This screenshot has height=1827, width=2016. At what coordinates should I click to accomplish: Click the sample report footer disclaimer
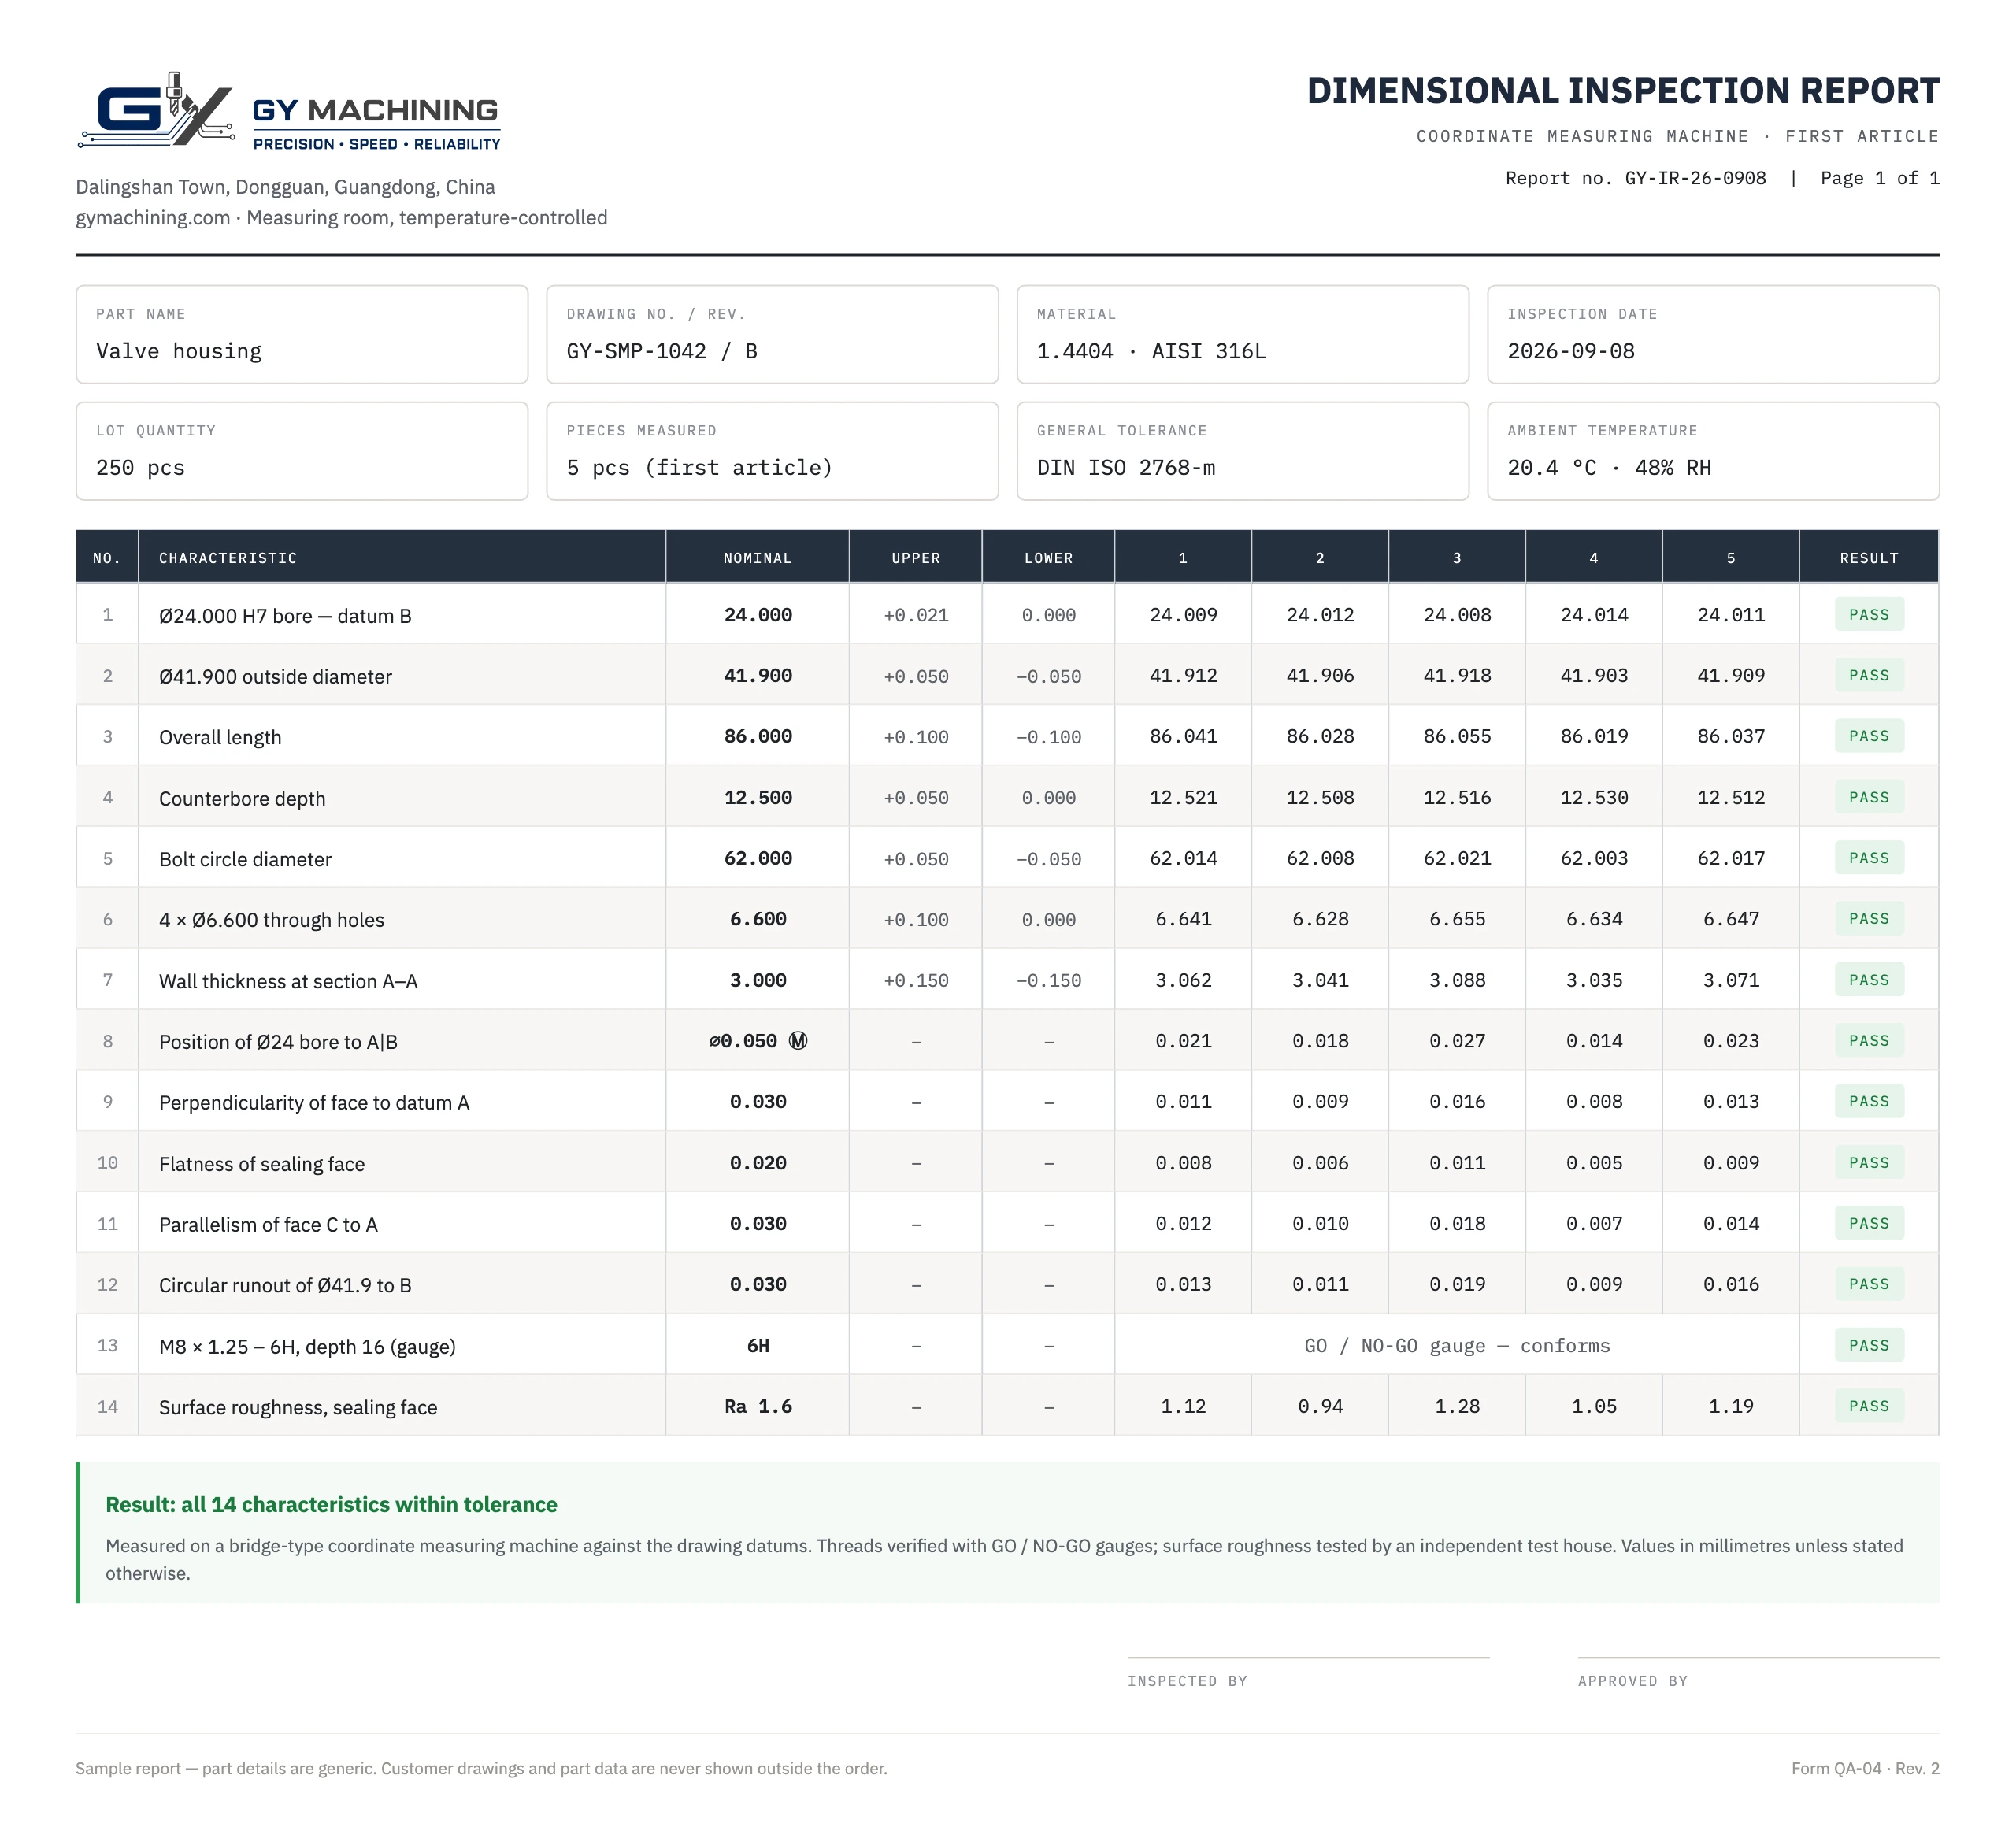[x=481, y=1769]
